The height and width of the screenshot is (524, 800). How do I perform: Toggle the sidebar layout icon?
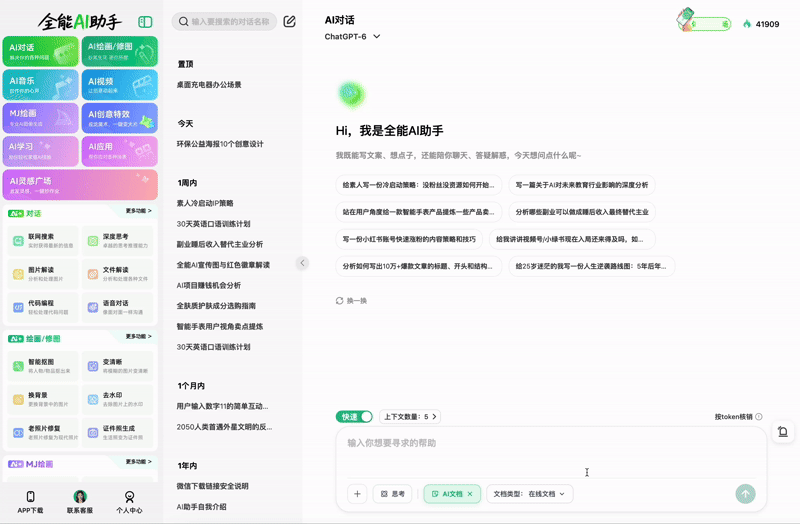(x=145, y=21)
